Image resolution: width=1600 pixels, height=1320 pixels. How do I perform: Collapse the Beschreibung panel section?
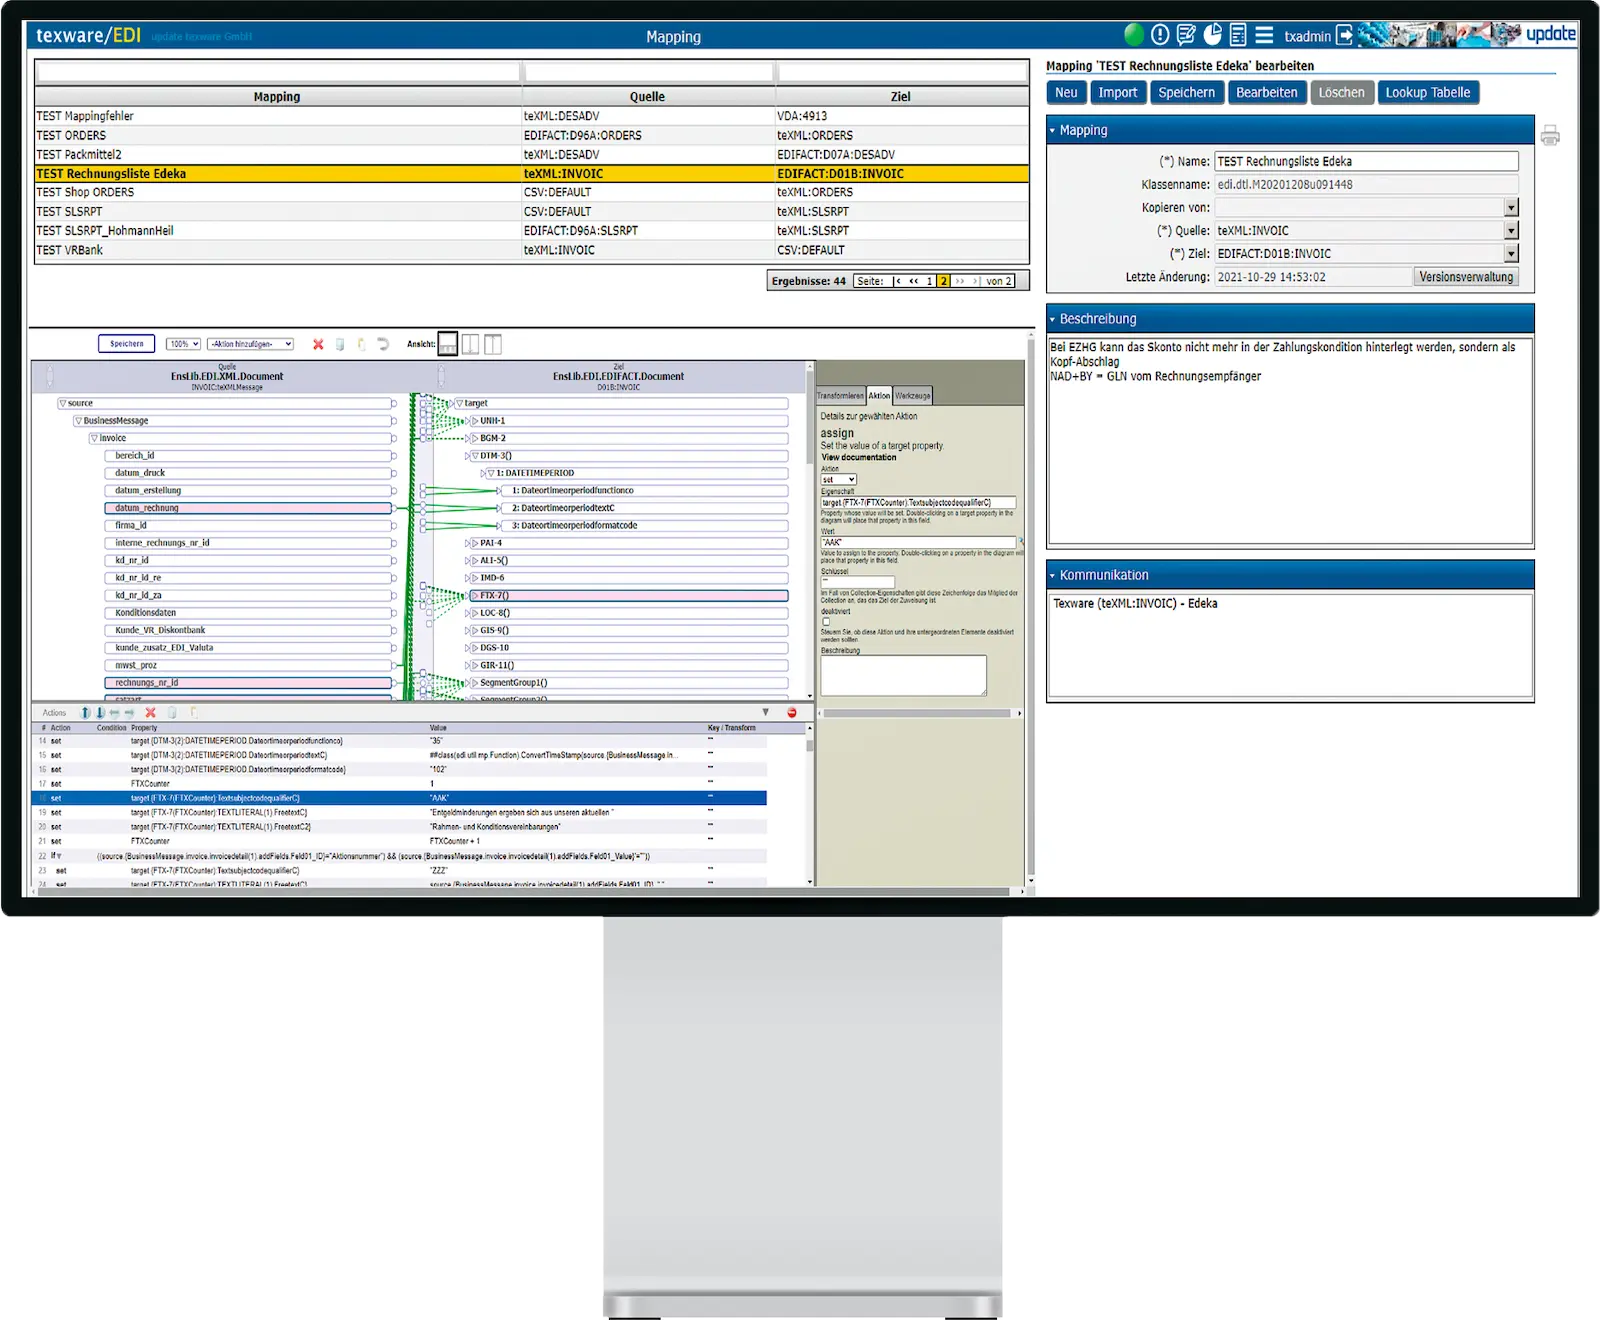coord(1052,320)
